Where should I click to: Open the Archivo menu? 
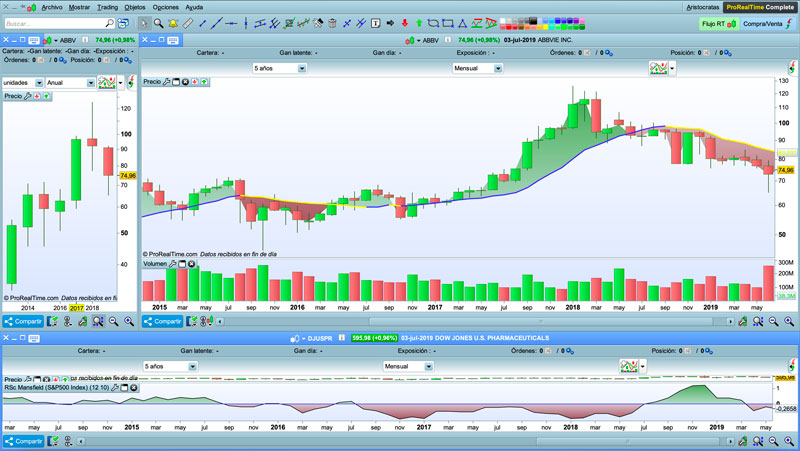click(x=52, y=7)
